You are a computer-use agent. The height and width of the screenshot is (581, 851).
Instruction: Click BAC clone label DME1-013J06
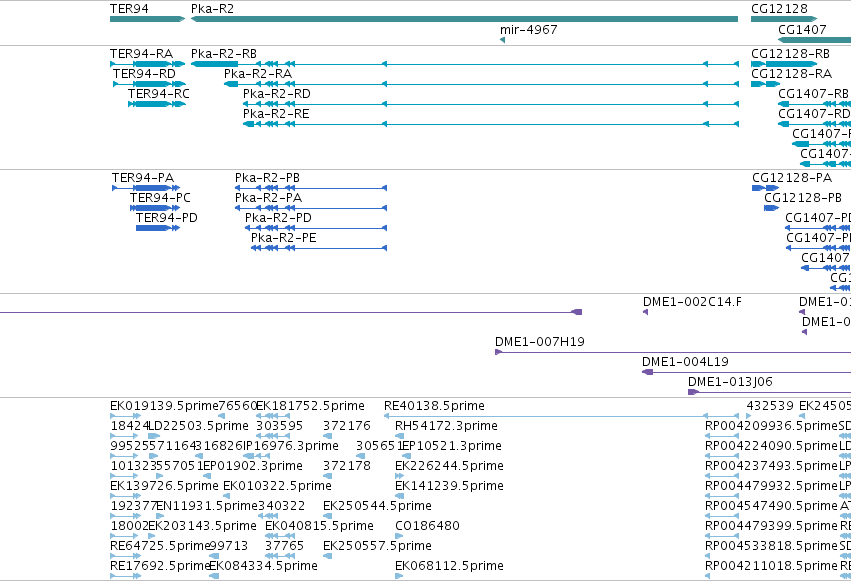click(x=730, y=382)
